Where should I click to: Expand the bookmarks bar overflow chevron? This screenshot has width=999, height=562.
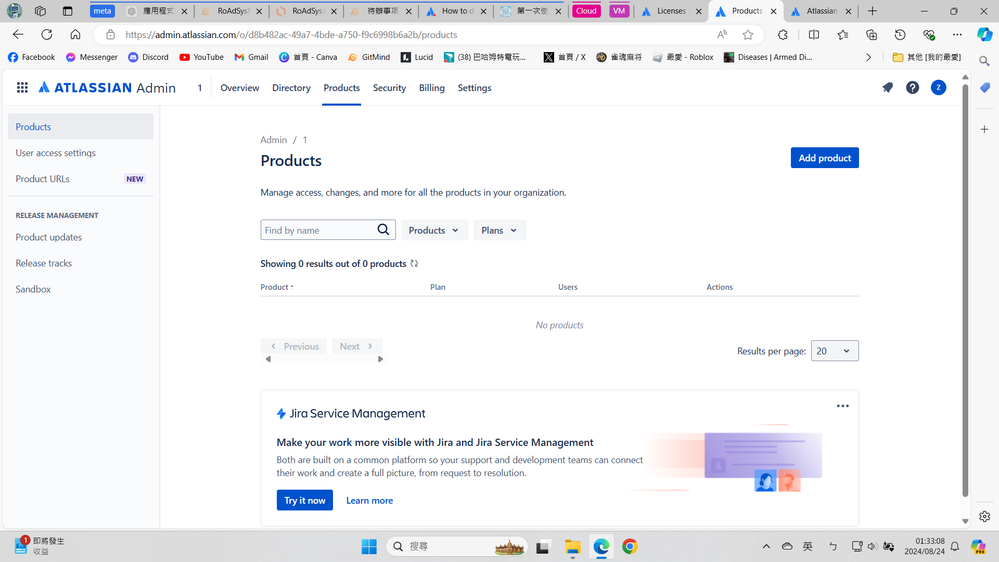(868, 57)
